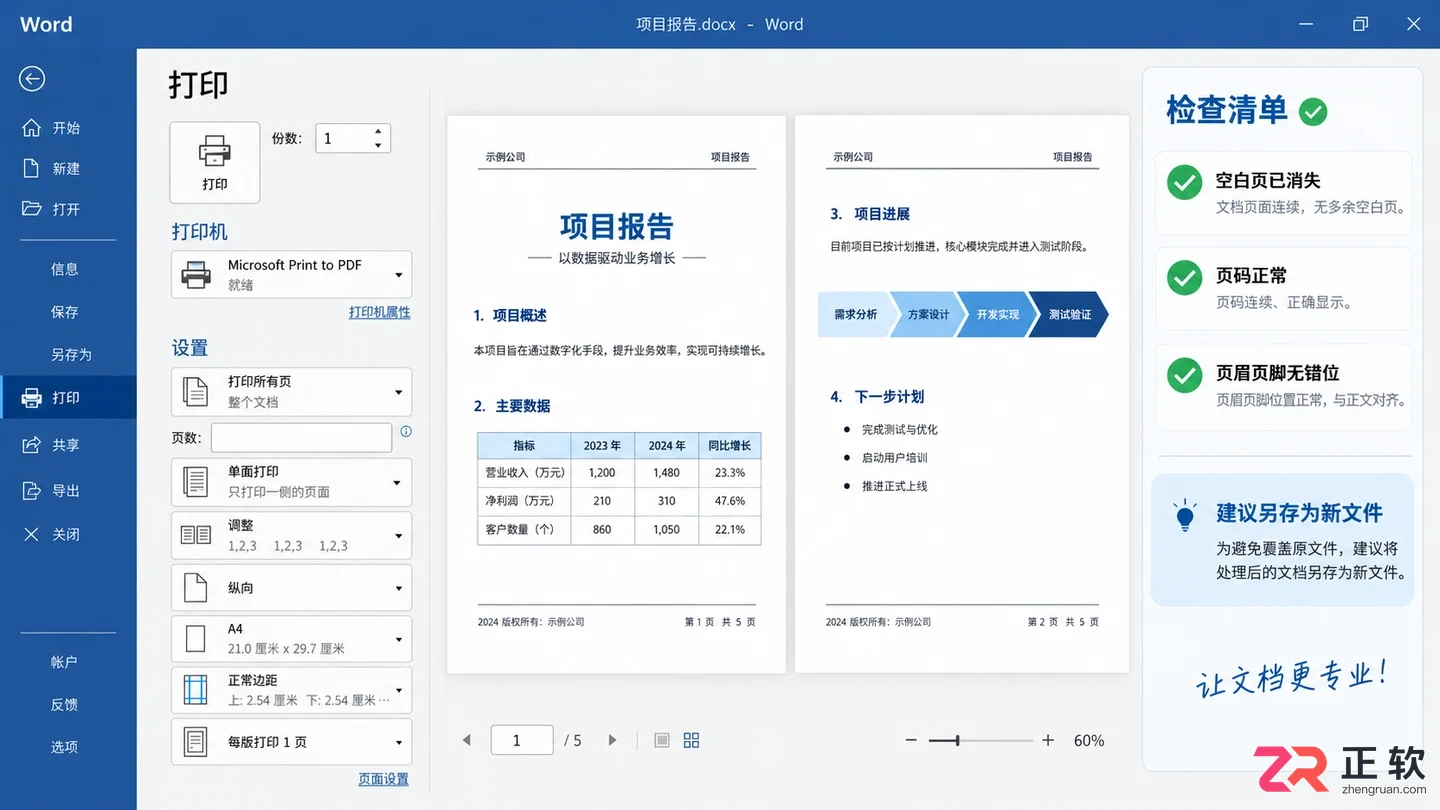Screen dimensions: 1440x810
Task: Go to next page with right arrow
Action: [612, 740]
